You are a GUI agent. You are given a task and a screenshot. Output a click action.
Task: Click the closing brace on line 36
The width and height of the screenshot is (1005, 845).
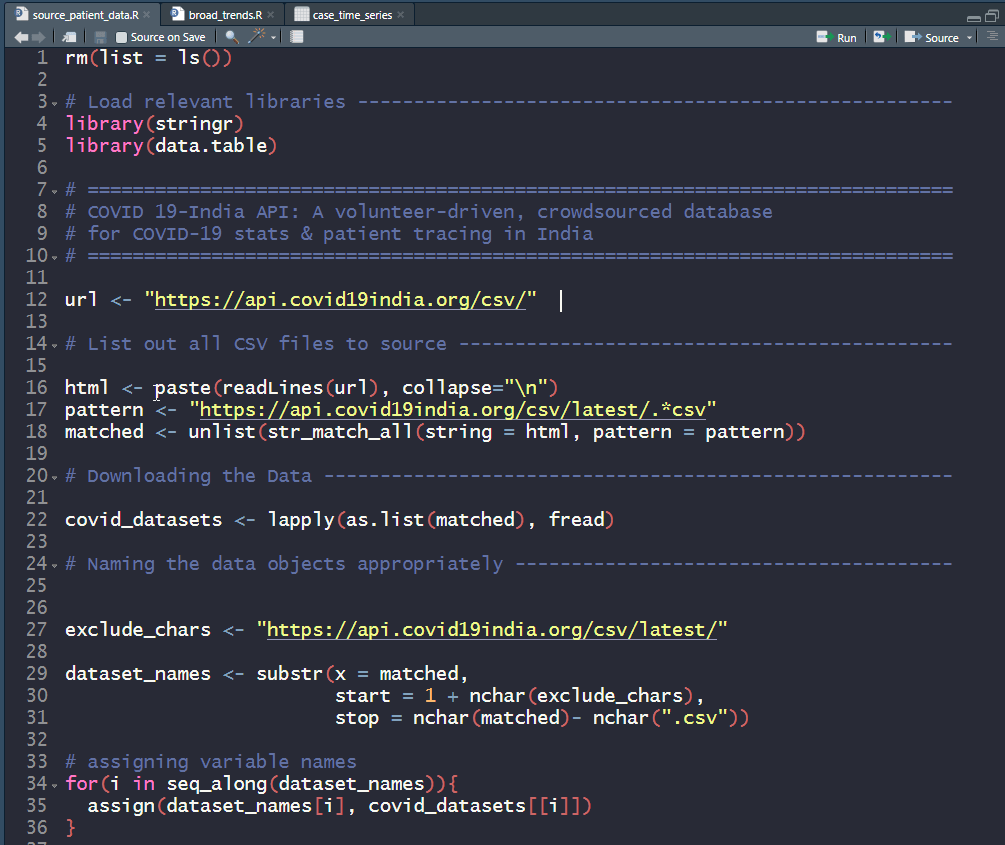click(x=71, y=828)
